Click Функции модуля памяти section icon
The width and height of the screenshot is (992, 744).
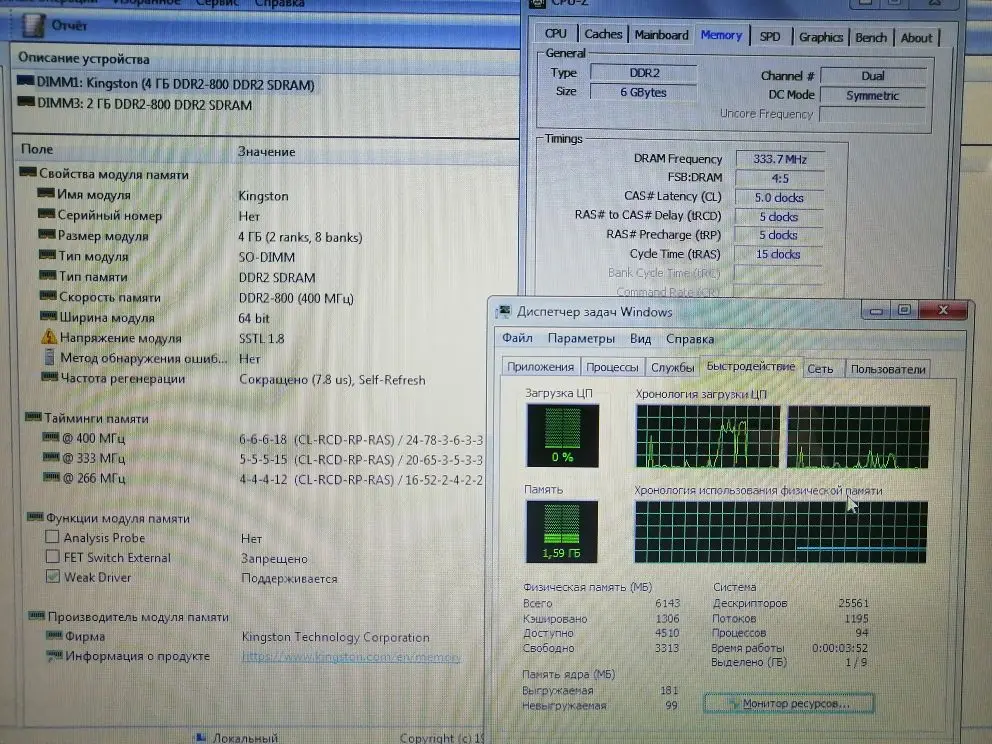pos(35,517)
